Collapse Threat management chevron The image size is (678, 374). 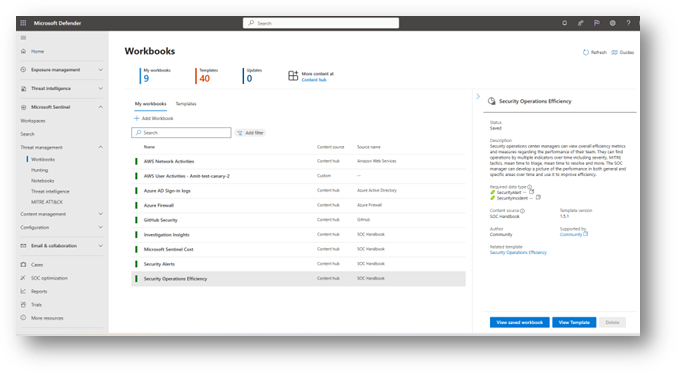[x=100, y=147]
